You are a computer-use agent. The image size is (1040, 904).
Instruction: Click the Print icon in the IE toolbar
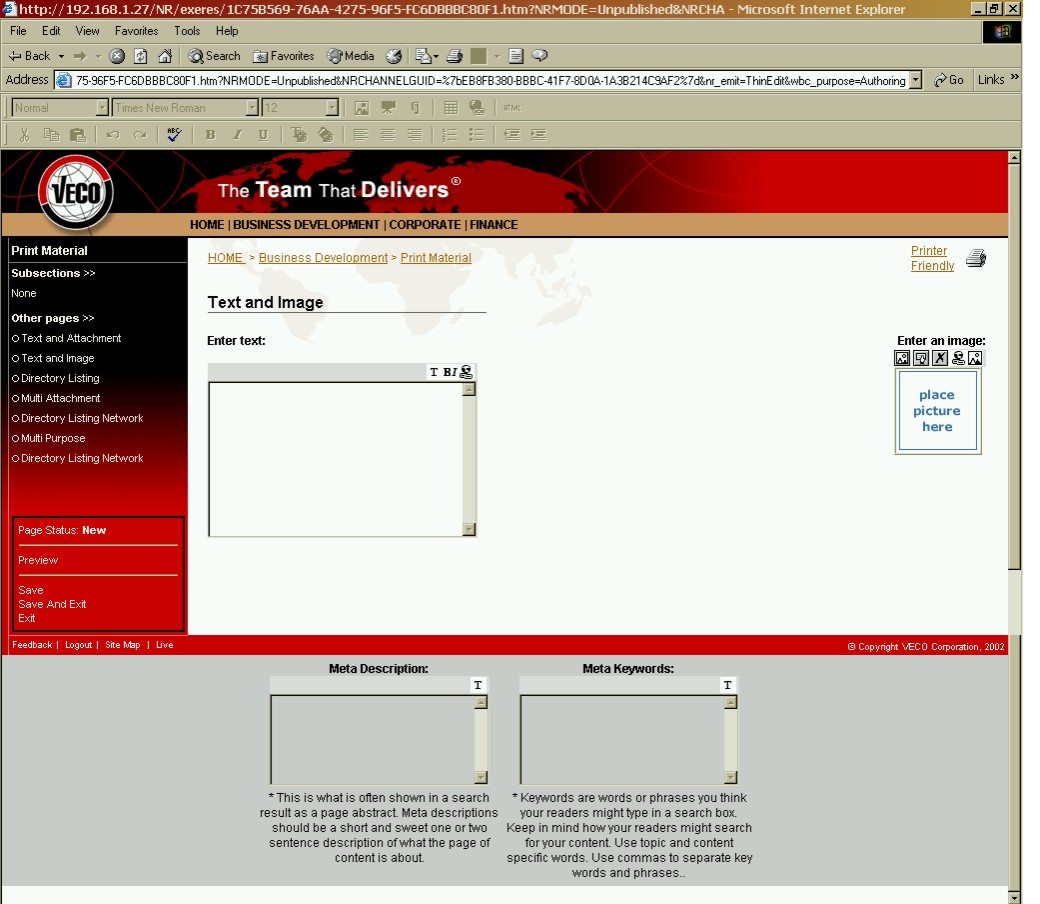click(454, 56)
